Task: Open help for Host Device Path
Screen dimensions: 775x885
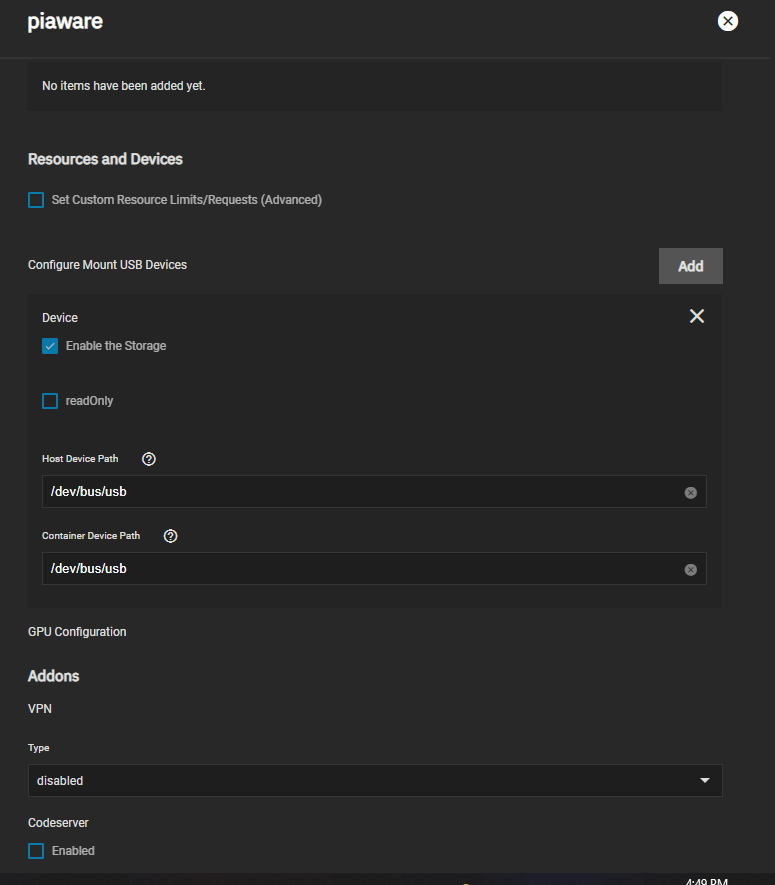Action: (148, 459)
